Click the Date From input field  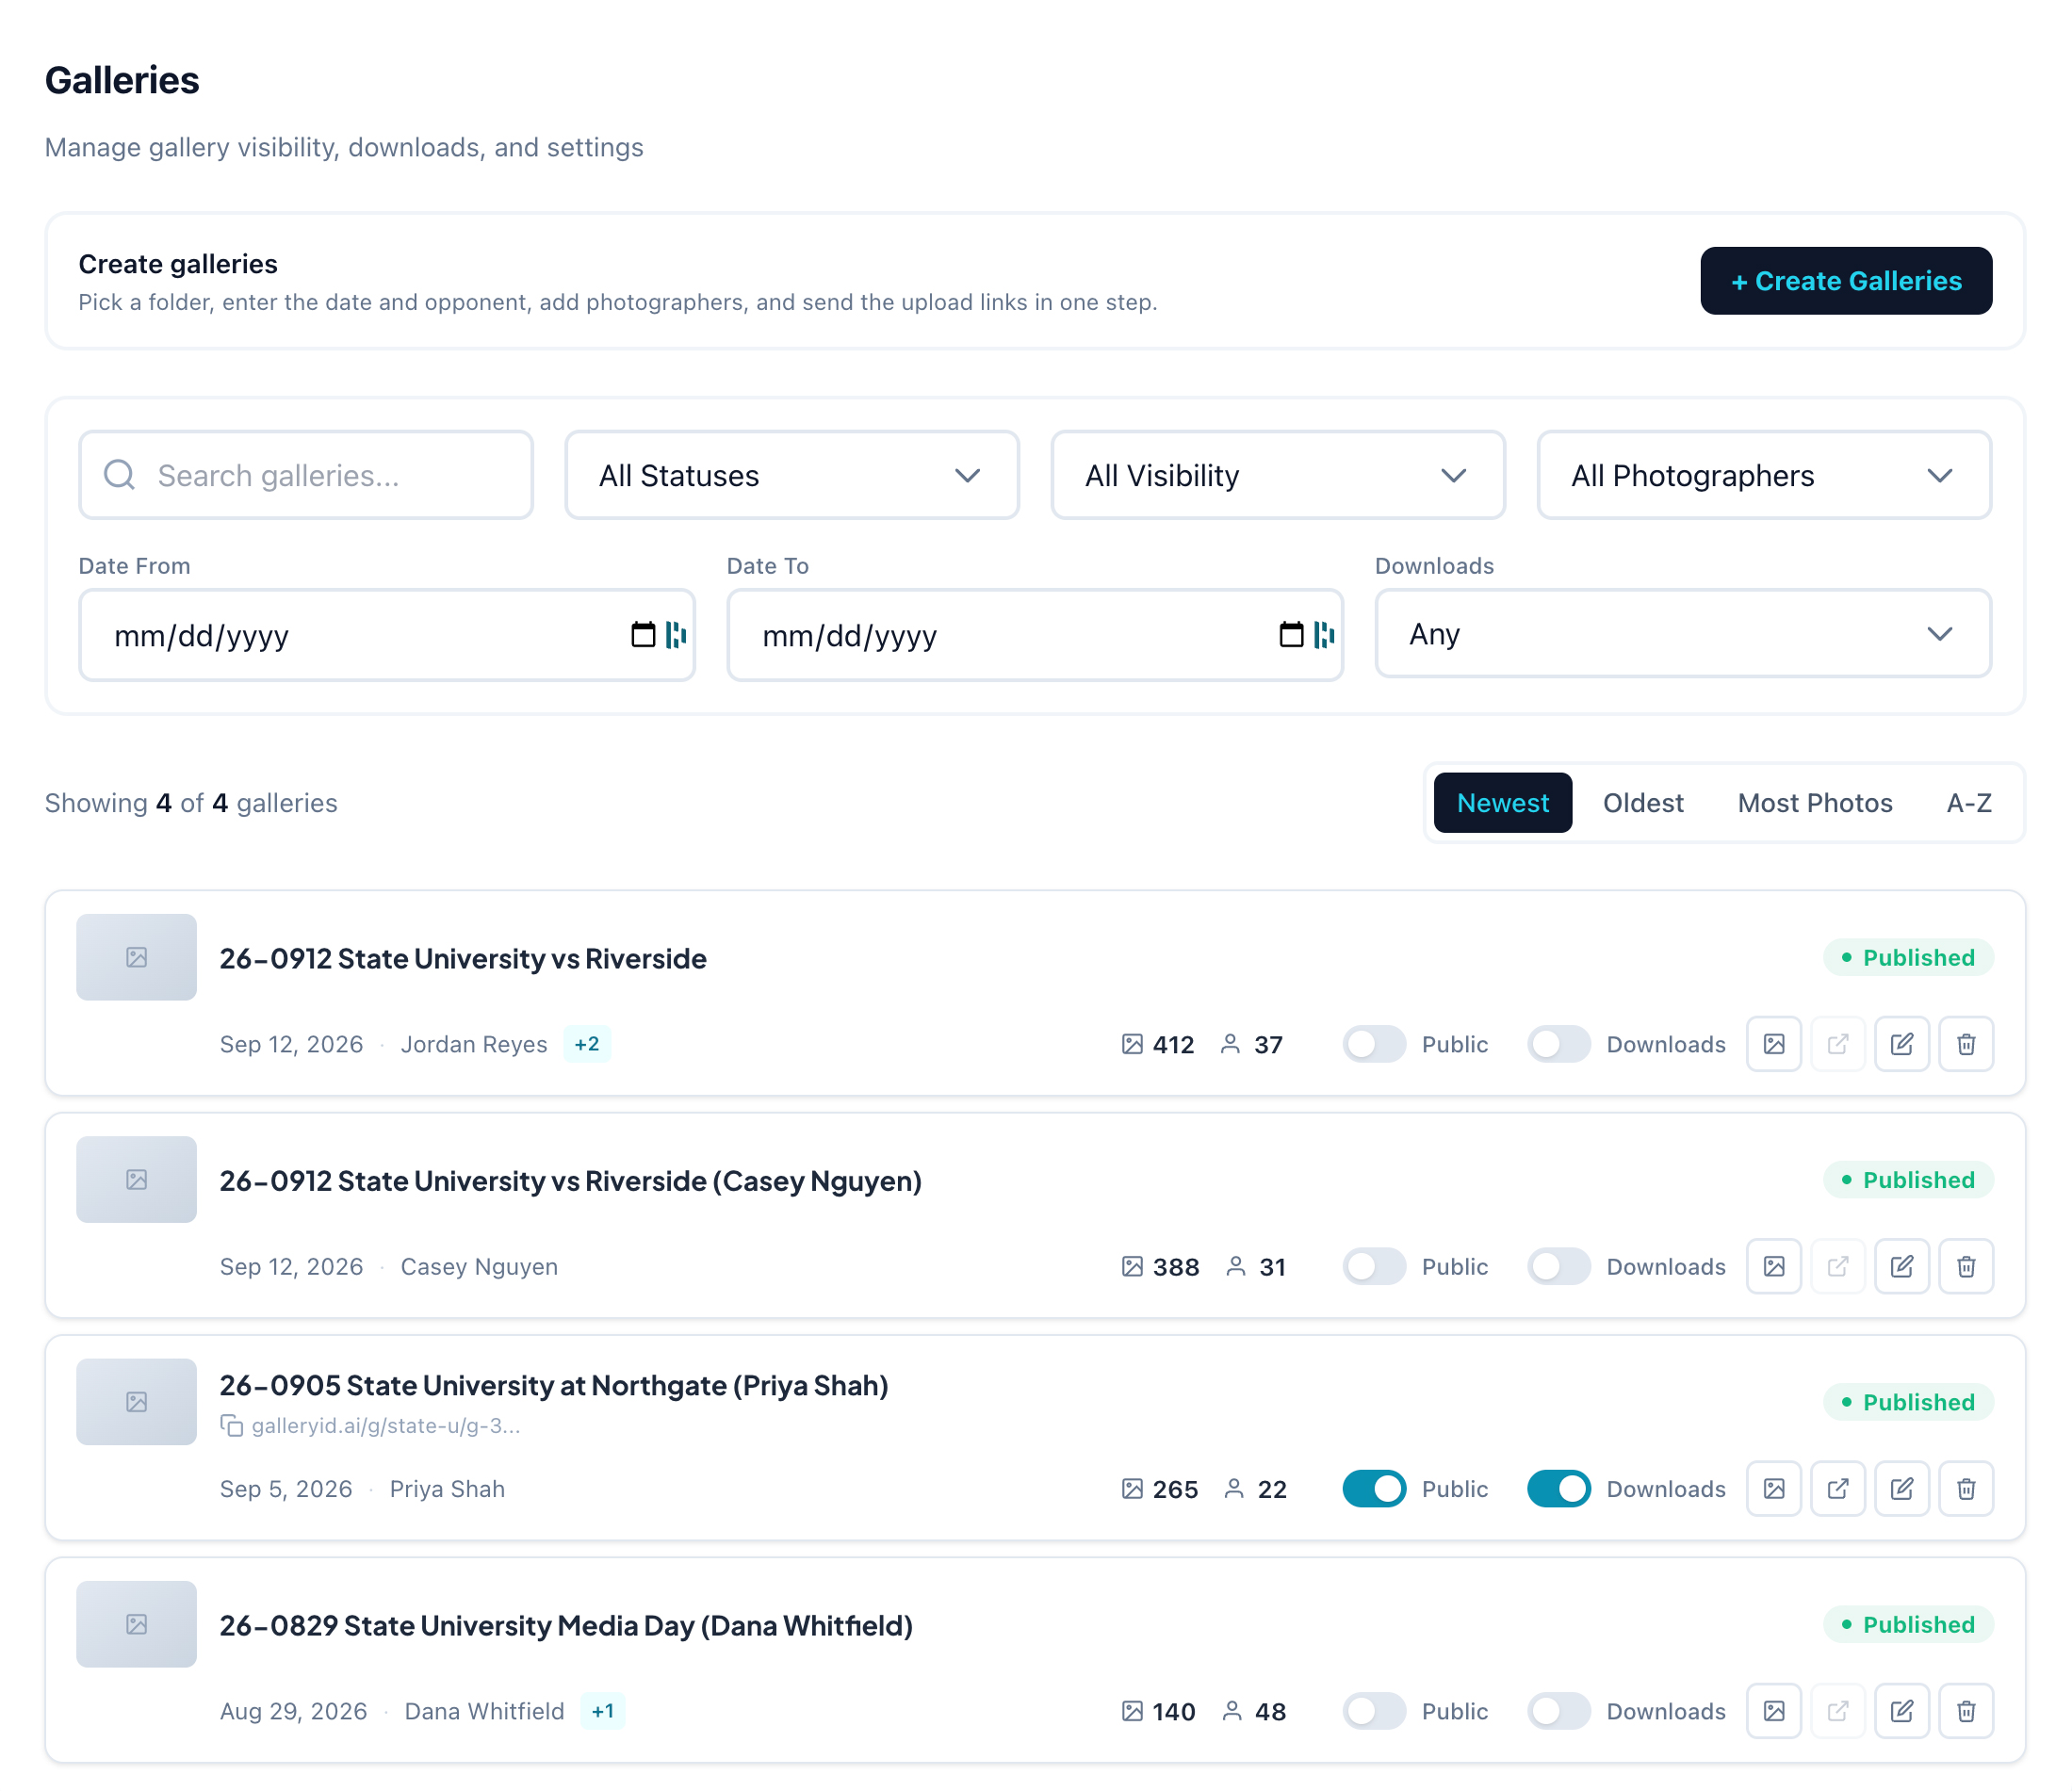386,635
